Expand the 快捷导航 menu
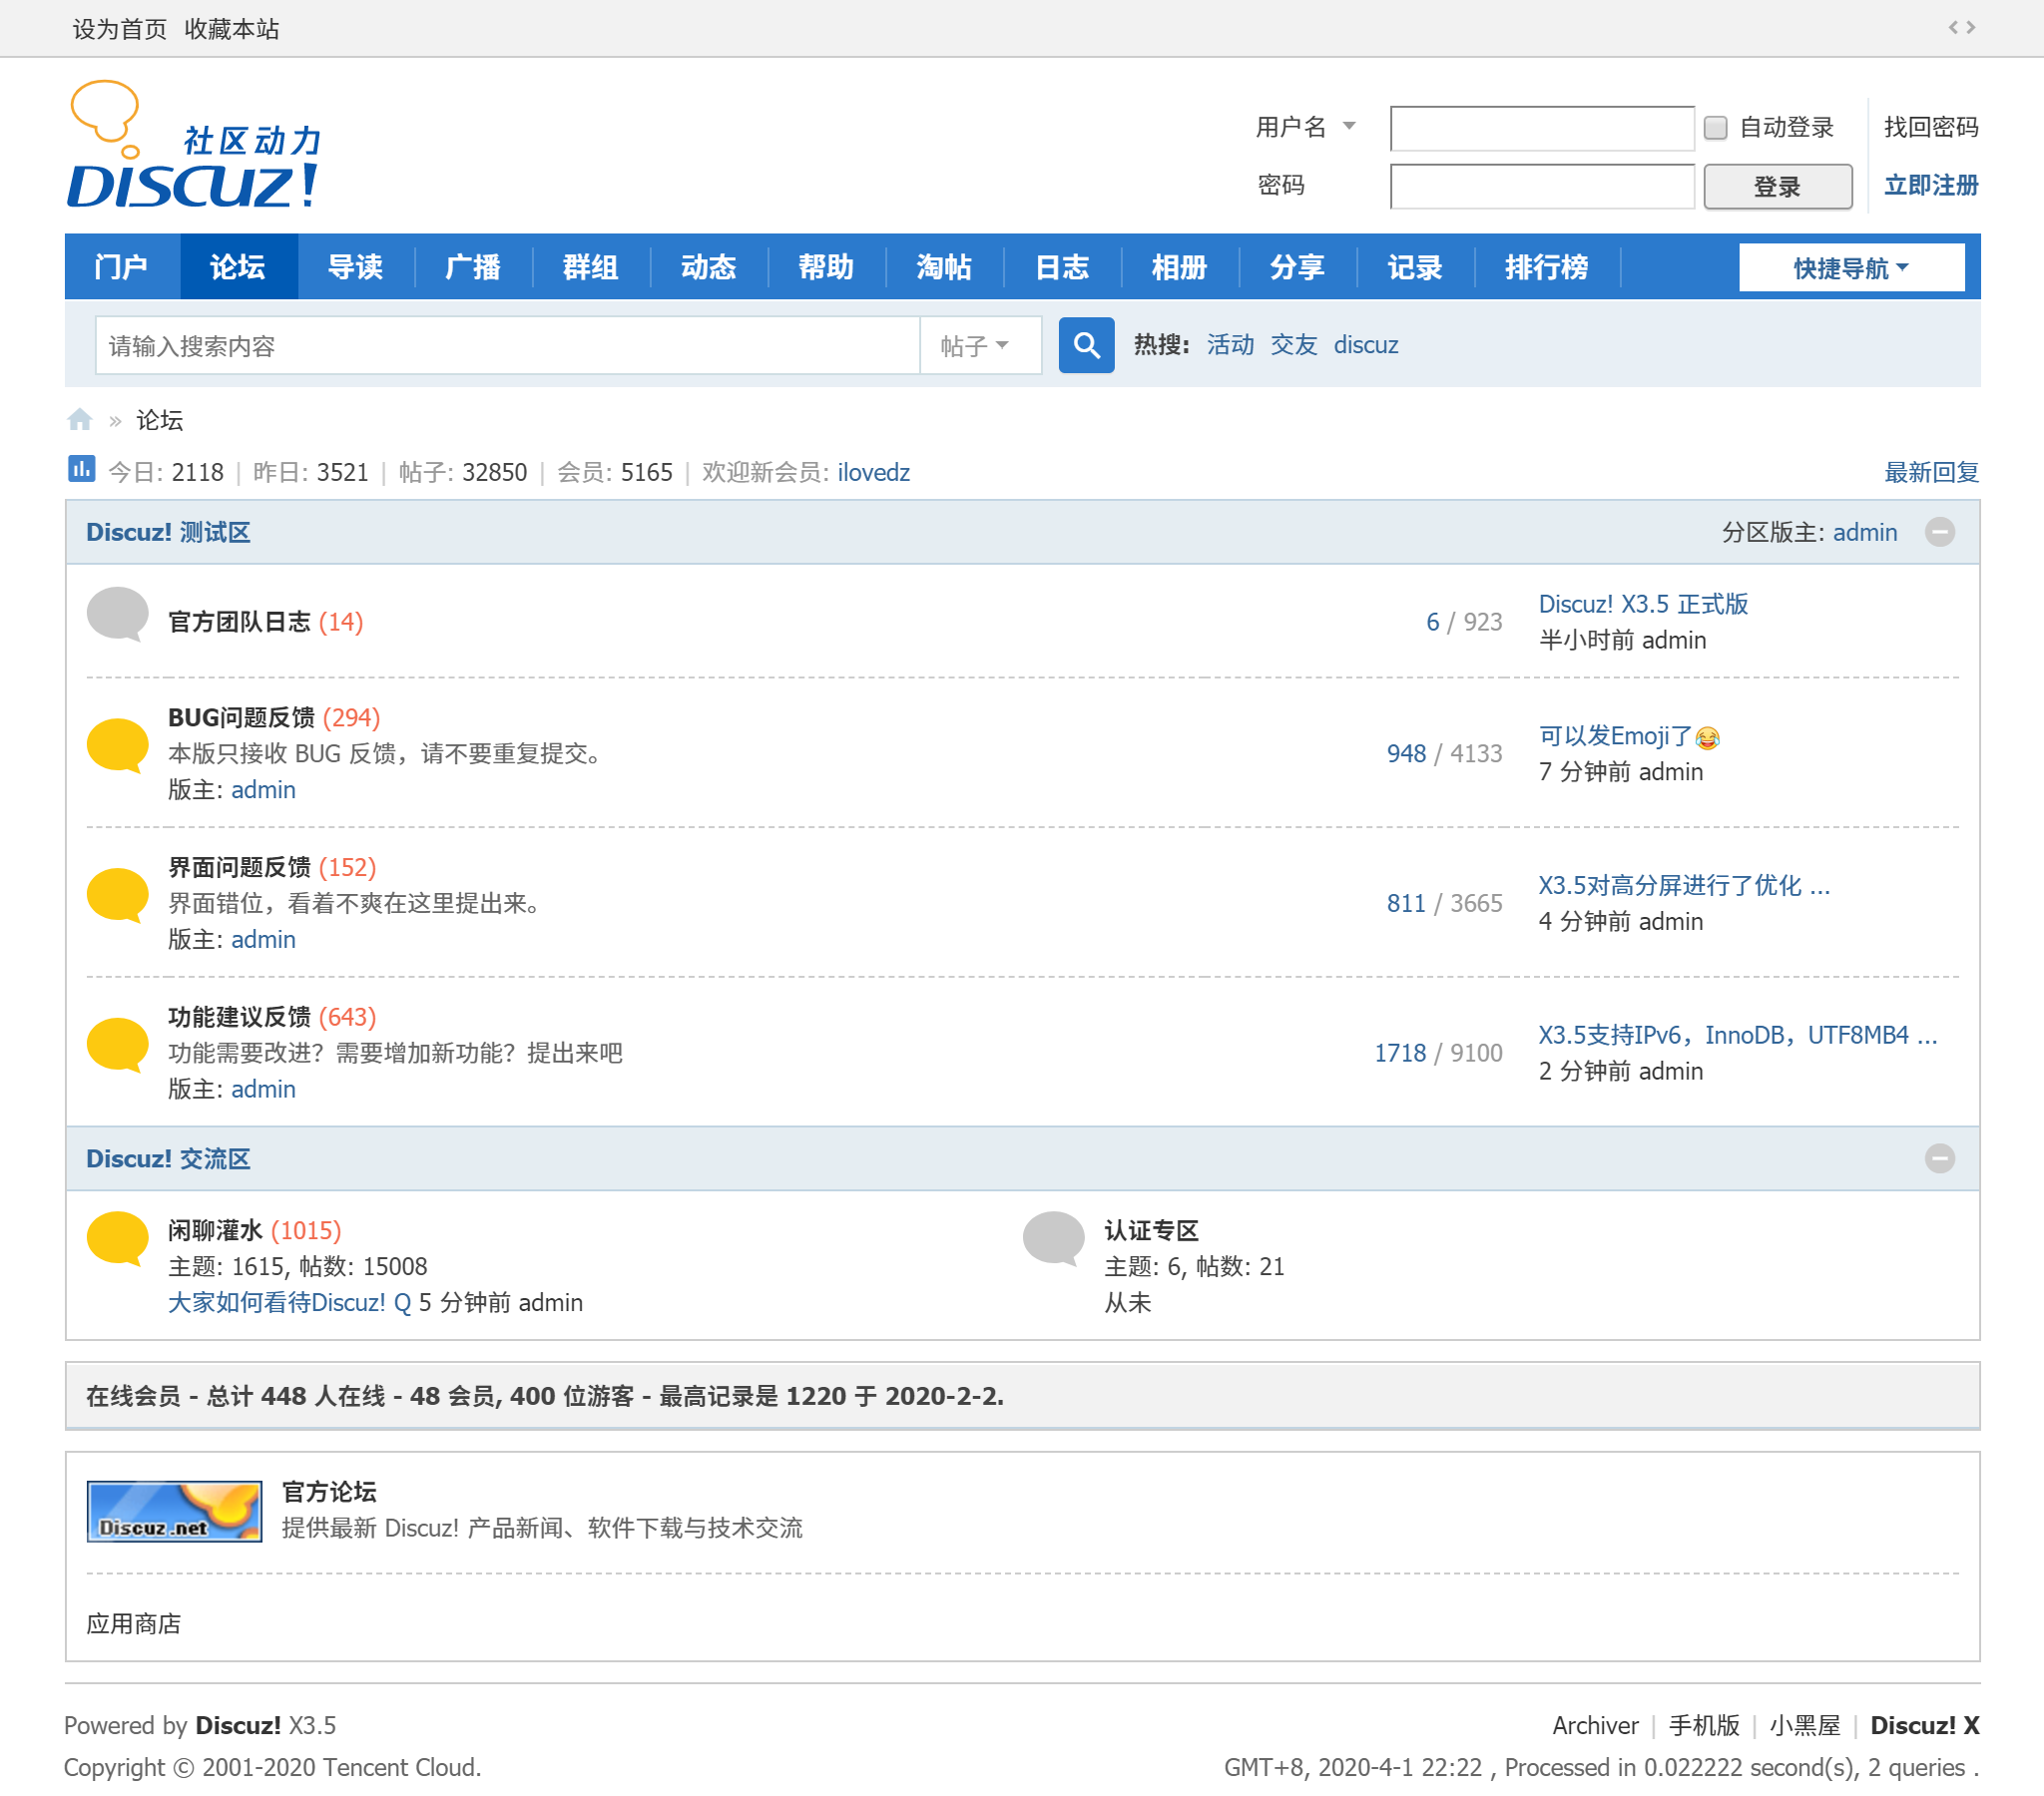Viewport: 2044px width, 1796px height. coord(1851,268)
